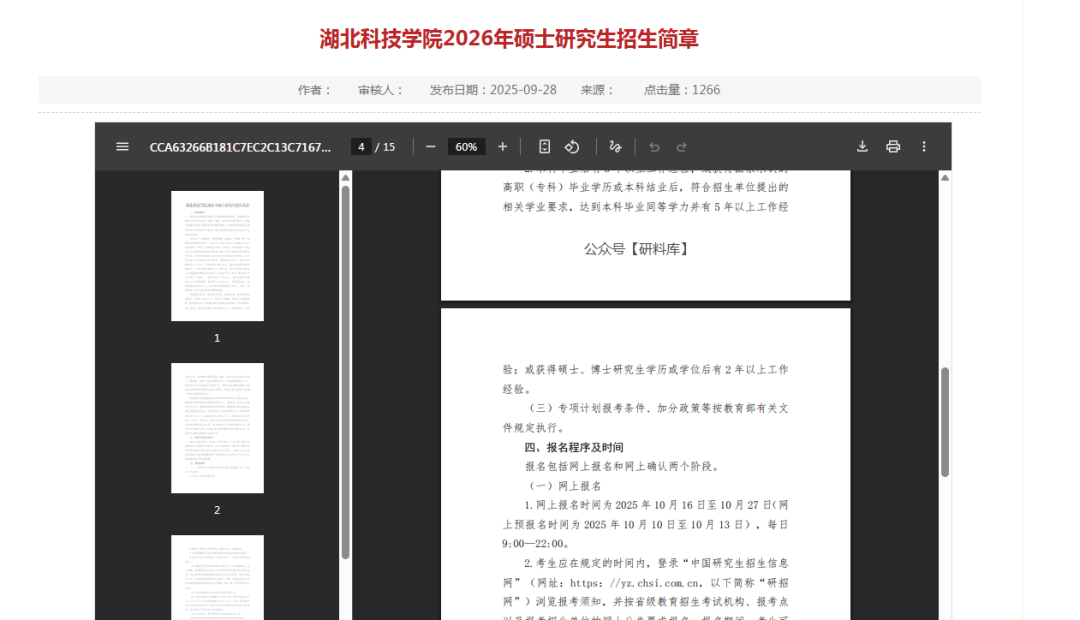Click the scroll up arrow of the document
Screen dimensions: 1080x620
(x=945, y=178)
